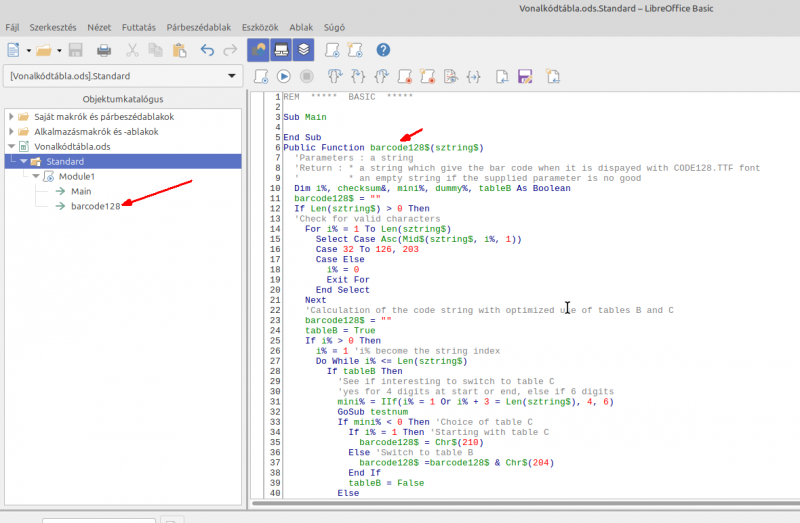Click the Paste clipboard icon
This screenshot has width=800, height=523.
point(179,50)
